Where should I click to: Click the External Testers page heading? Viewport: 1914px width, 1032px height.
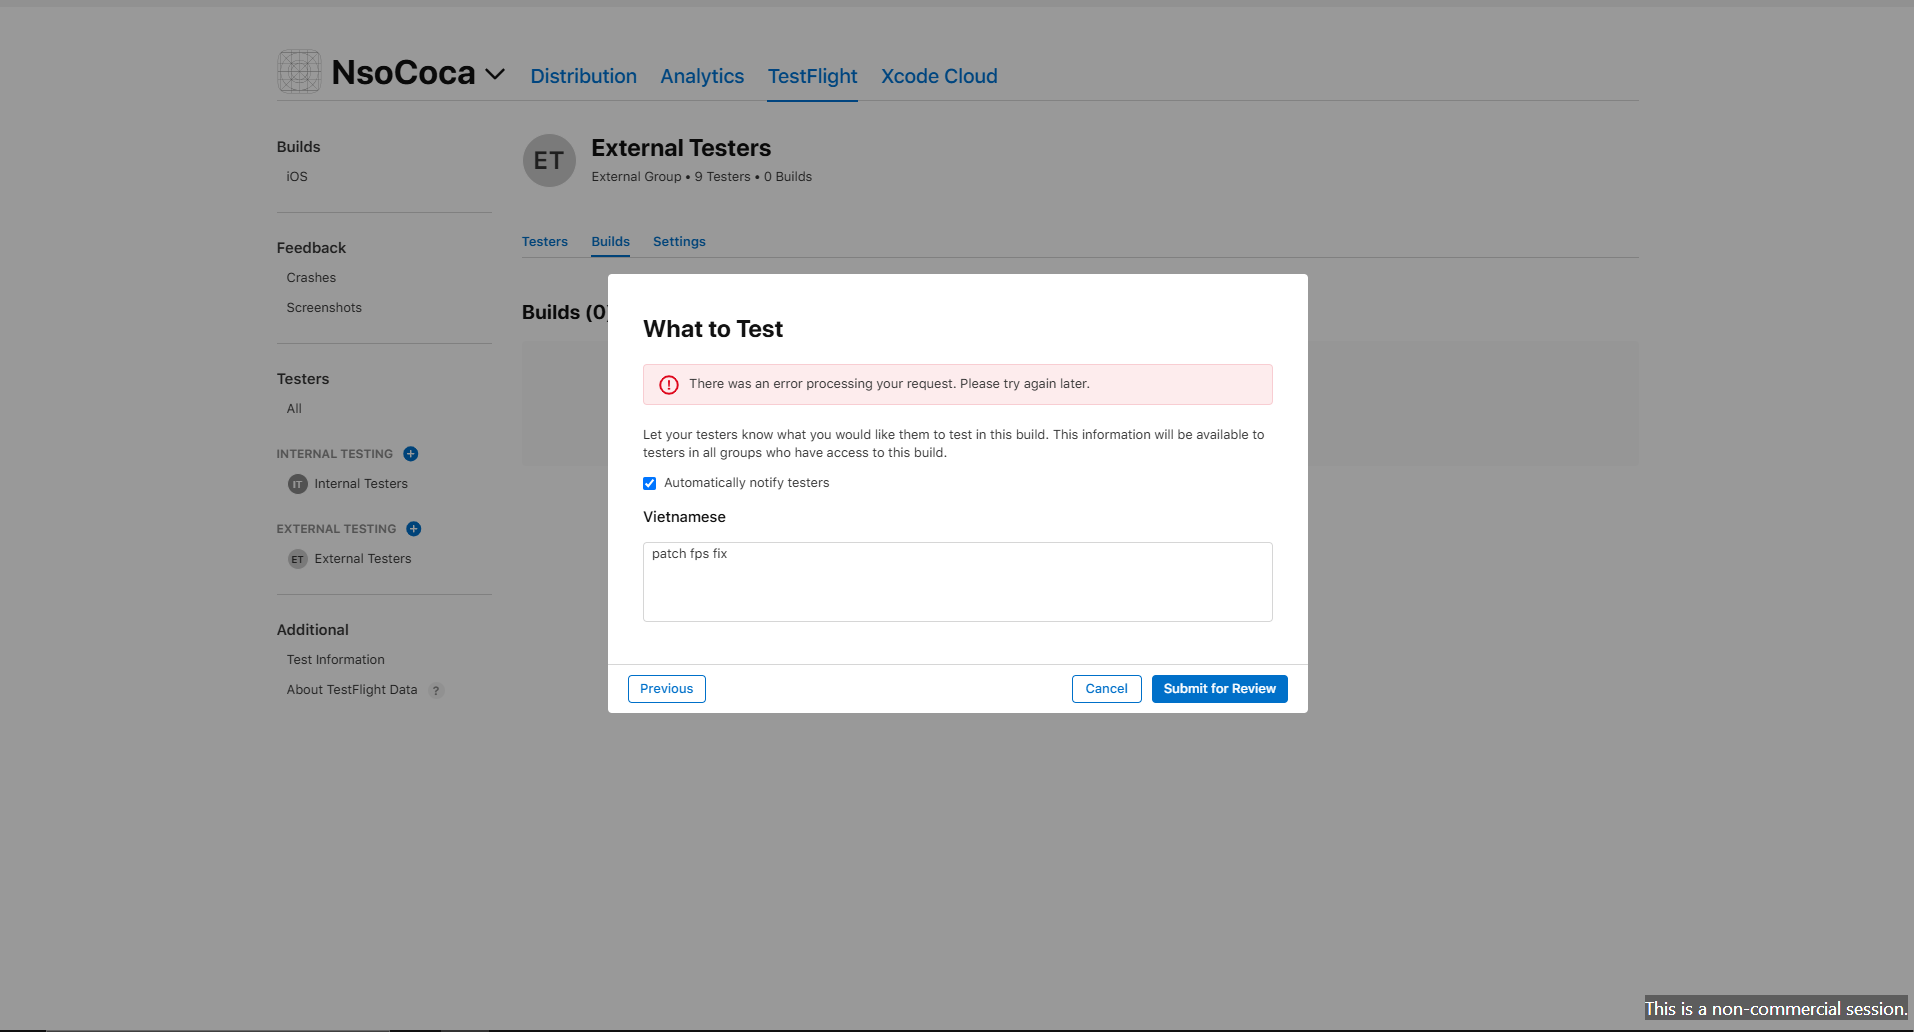(x=681, y=148)
